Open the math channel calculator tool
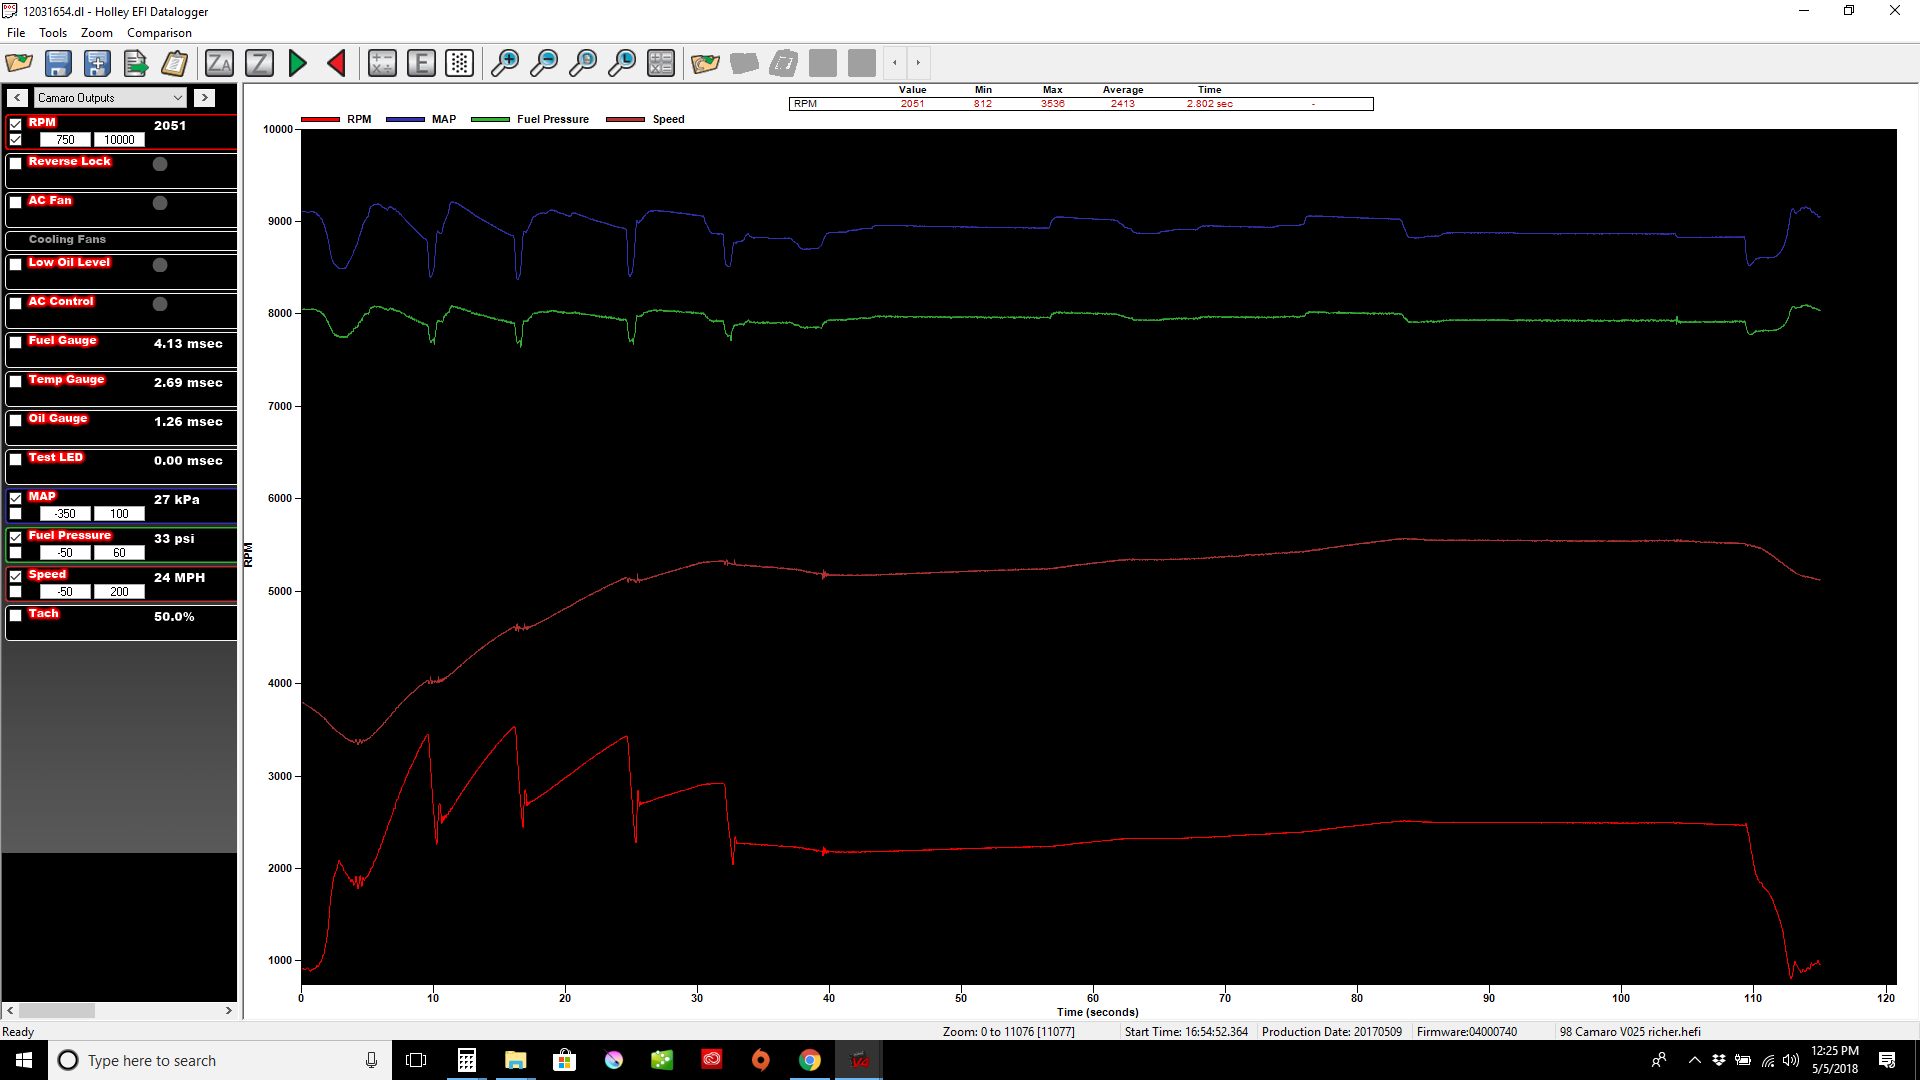Image resolution: width=1920 pixels, height=1080 pixels. tap(661, 63)
